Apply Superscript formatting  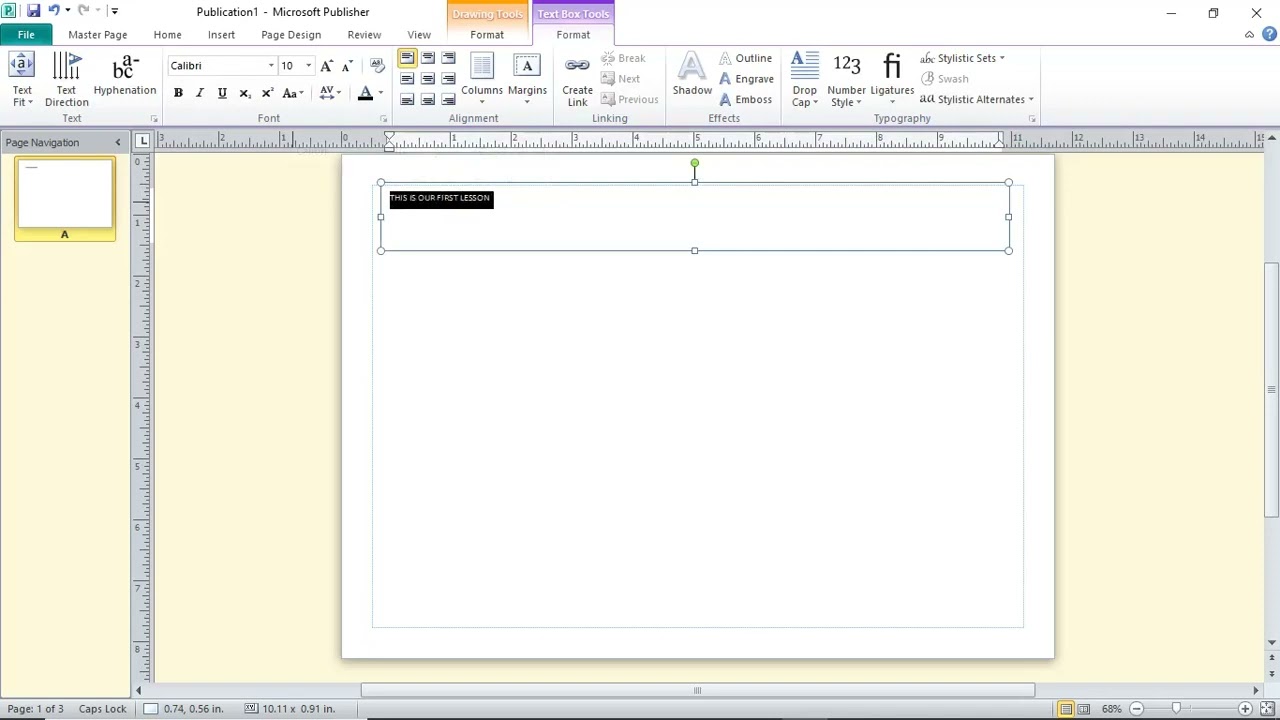point(267,93)
